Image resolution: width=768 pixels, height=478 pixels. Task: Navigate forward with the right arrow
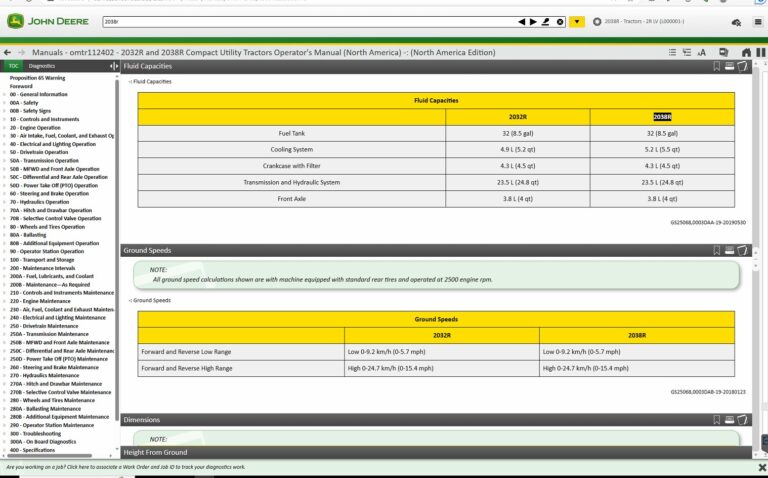click(21, 52)
